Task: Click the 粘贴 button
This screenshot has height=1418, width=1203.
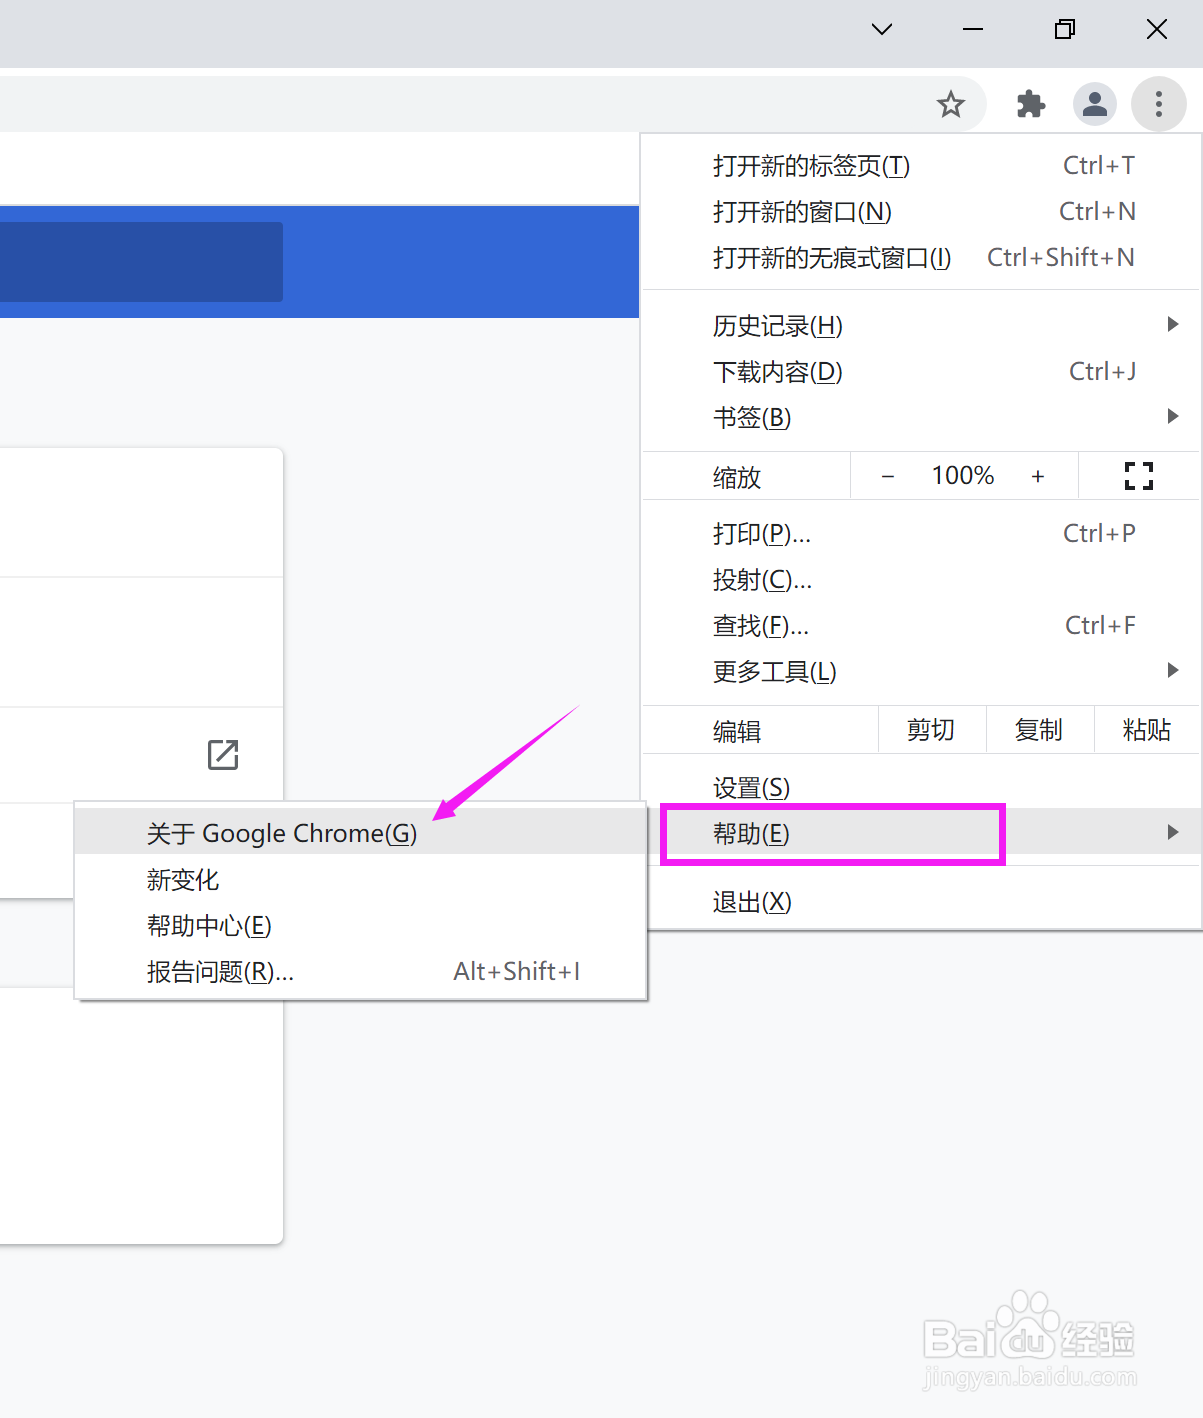Action: point(1147,730)
